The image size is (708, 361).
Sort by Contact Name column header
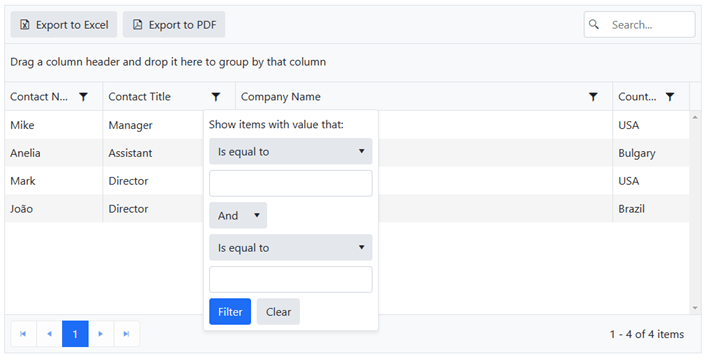tap(39, 97)
